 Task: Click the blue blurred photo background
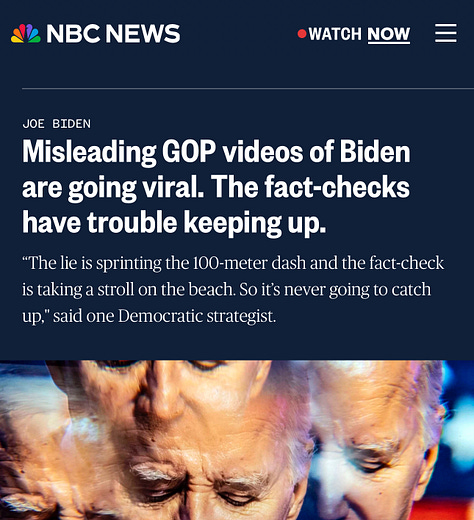pyautogui.click(x=460, y=417)
